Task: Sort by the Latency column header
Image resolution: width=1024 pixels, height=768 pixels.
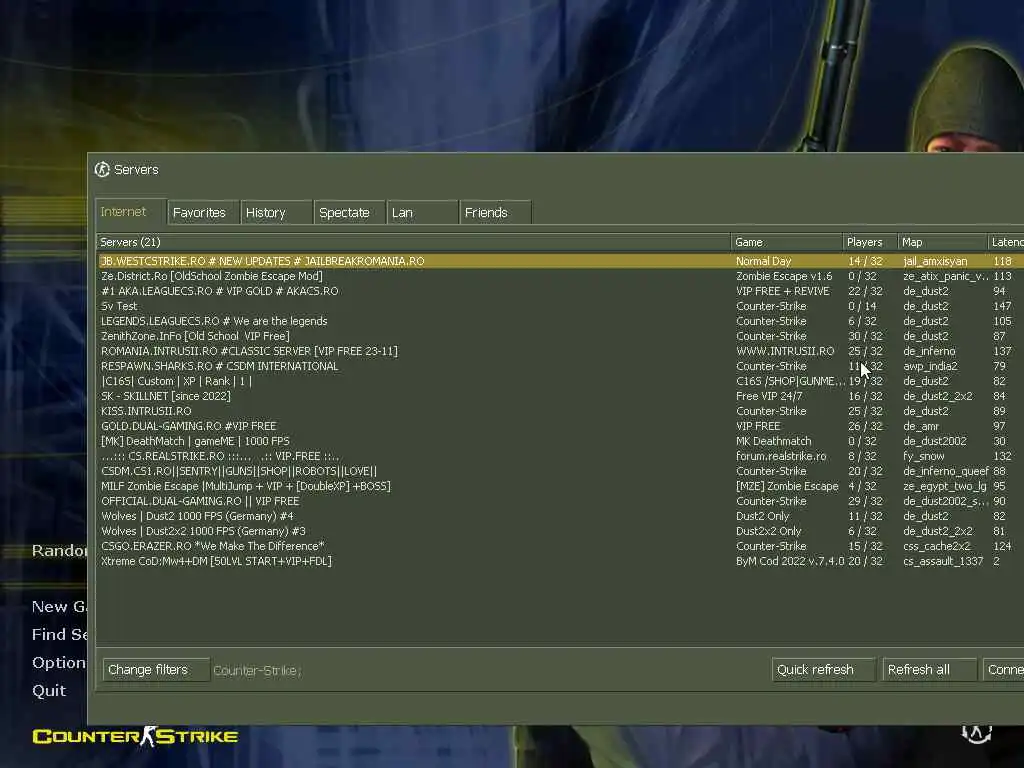Action: tap(1006, 242)
